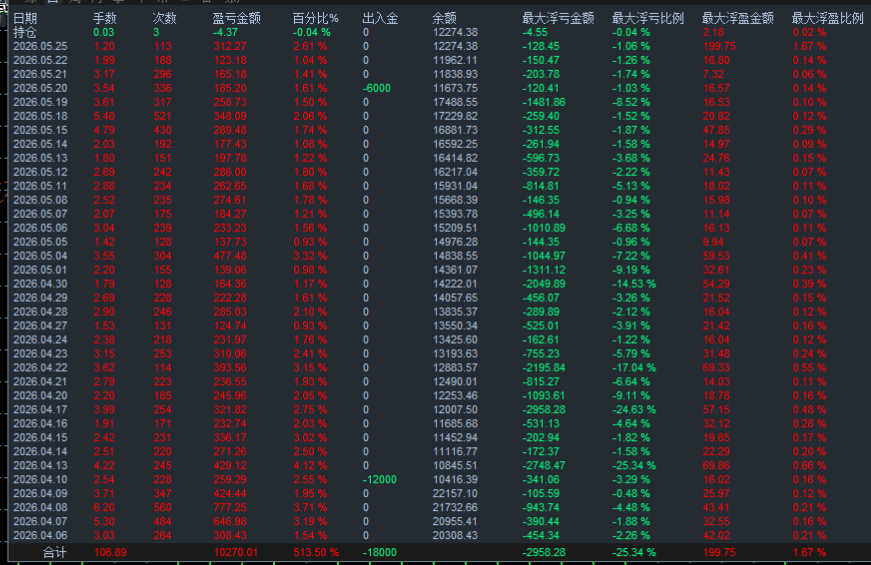Click the floating loss value -2748.47
Screen dimensions: 871x565
(544, 466)
